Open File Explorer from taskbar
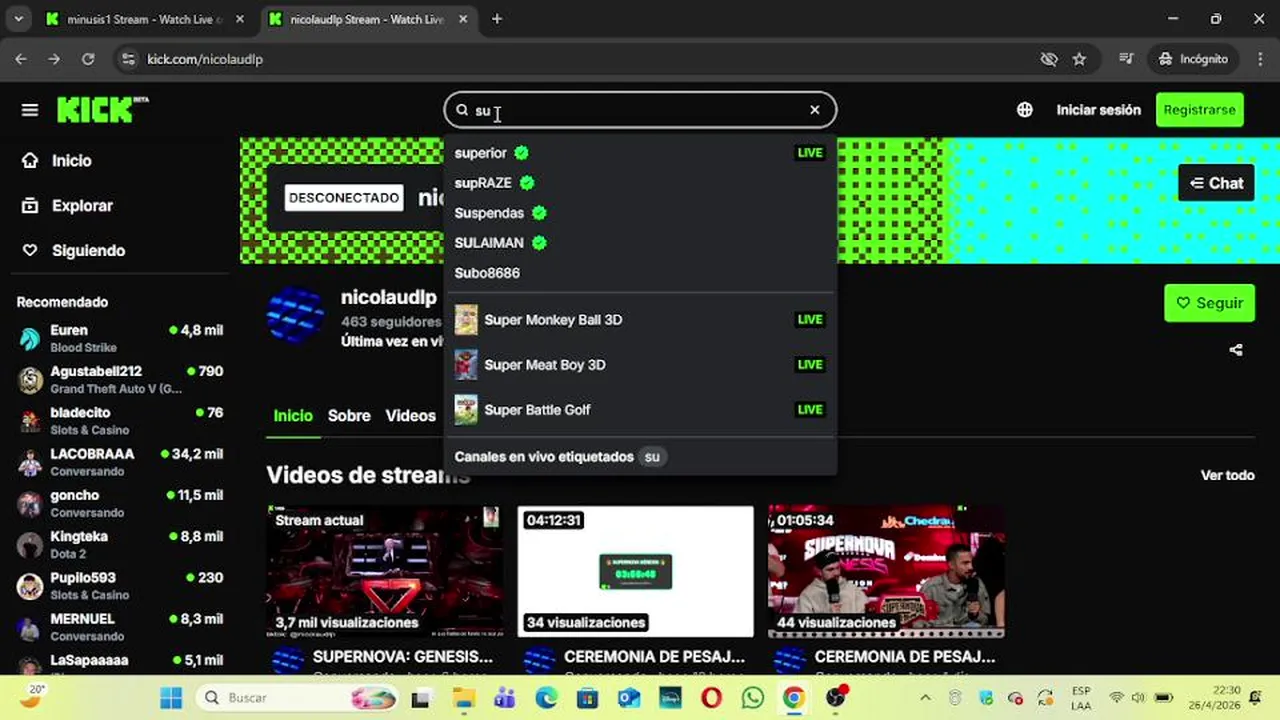 (x=463, y=698)
